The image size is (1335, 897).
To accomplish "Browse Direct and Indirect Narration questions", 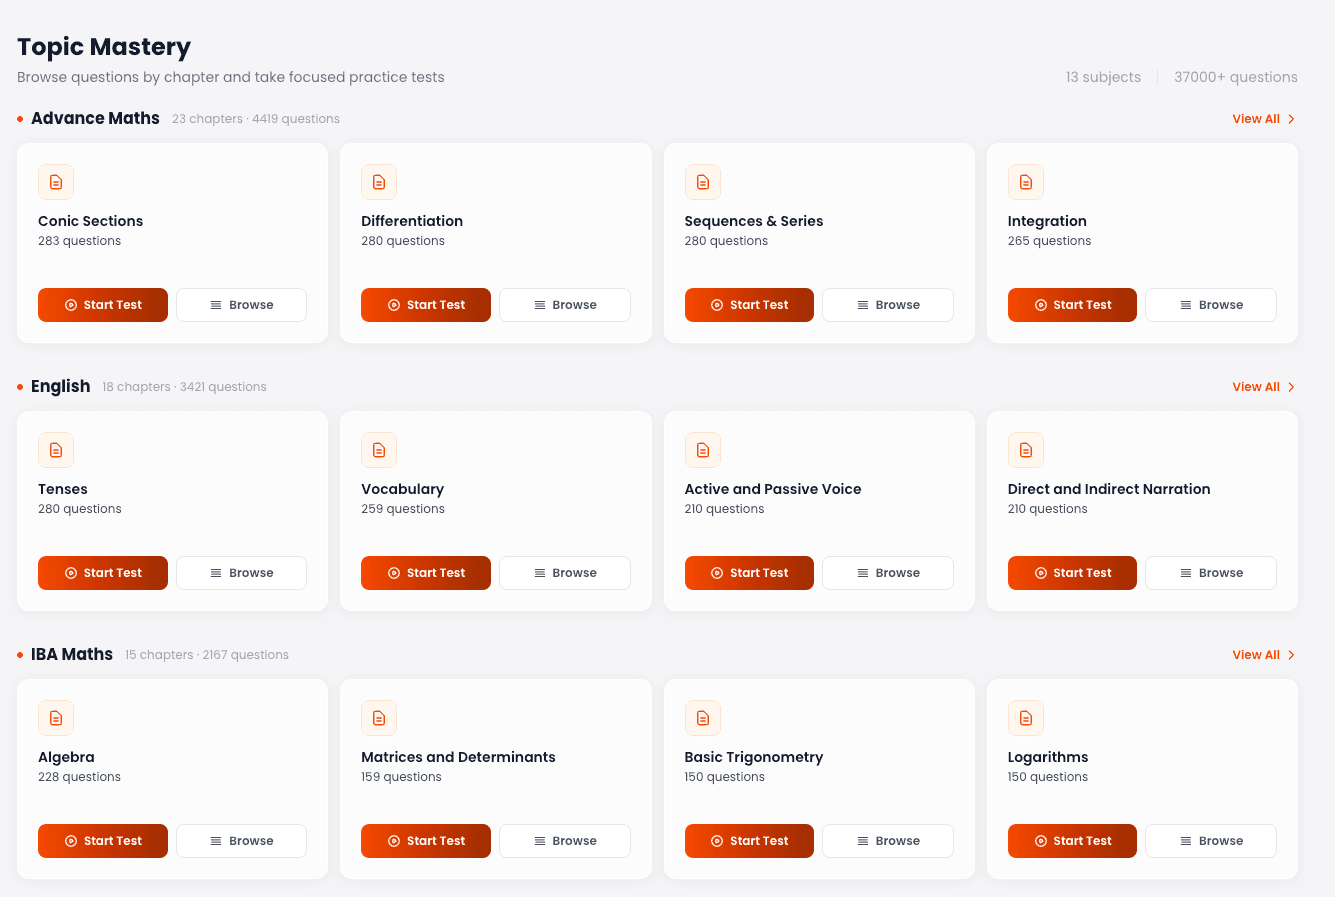I will (x=1211, y=573).
